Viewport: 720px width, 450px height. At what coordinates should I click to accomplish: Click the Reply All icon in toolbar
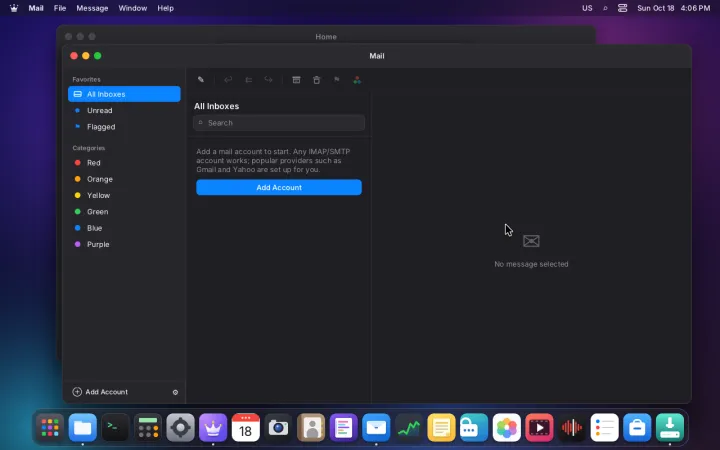tap(248, 79)
